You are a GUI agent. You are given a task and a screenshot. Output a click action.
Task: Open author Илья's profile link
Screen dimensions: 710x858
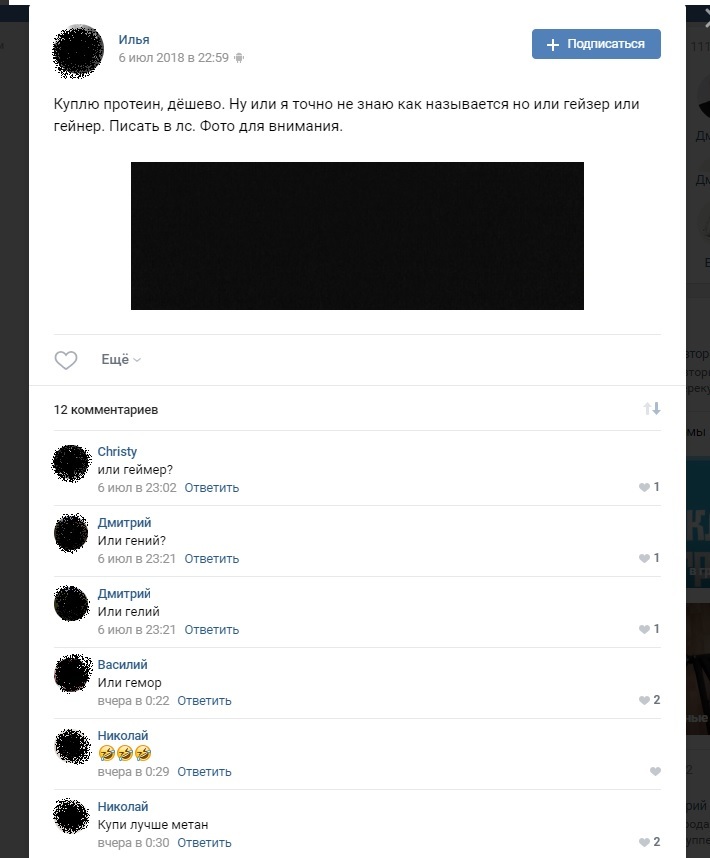[134, 39]
